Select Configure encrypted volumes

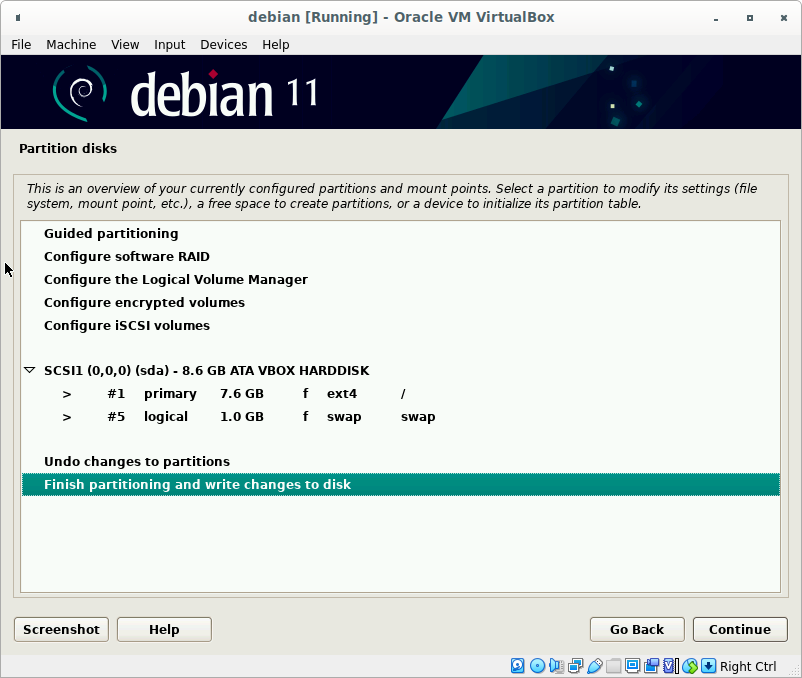[144, 302]
